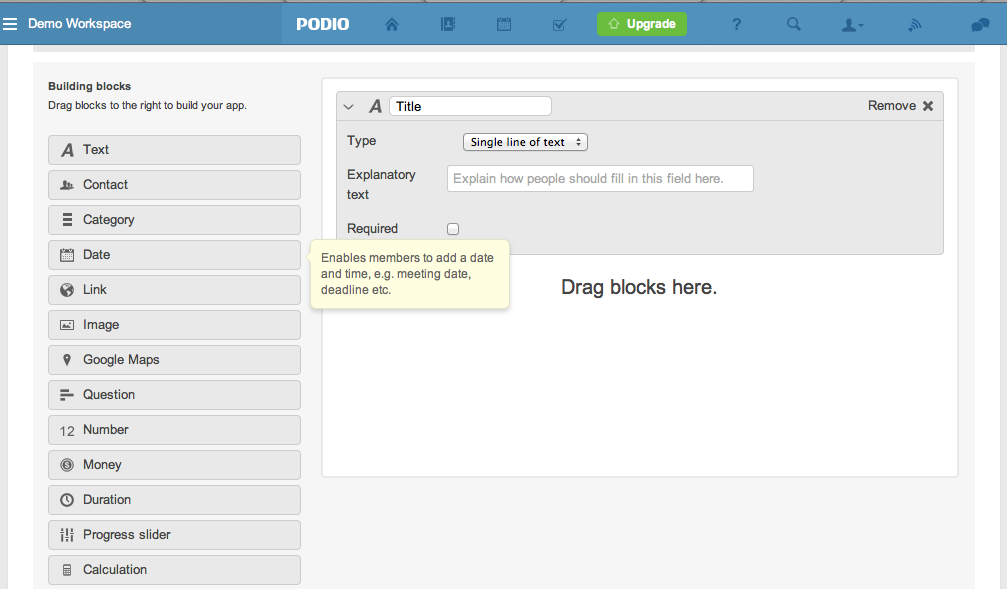Toggle the Required checkbox

coord(453,229)
